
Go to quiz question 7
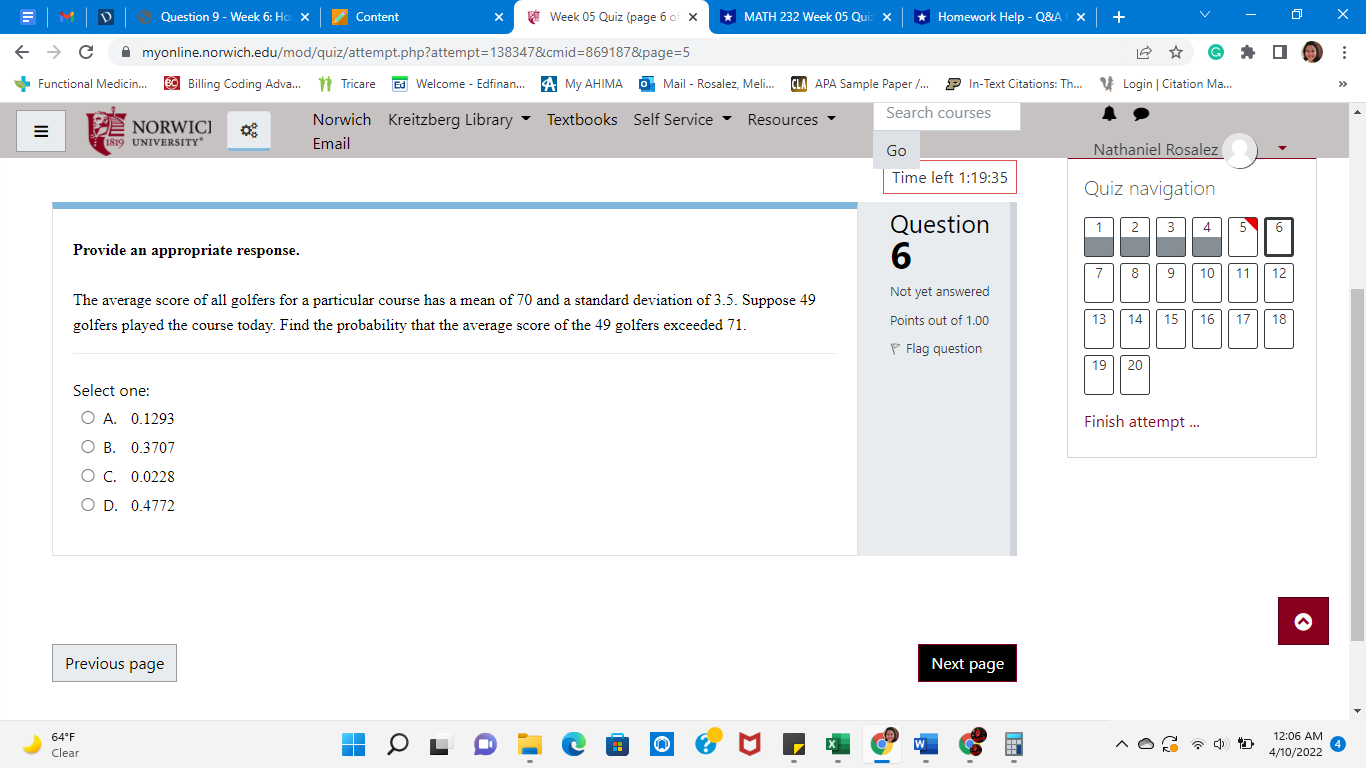point(1099,283)
